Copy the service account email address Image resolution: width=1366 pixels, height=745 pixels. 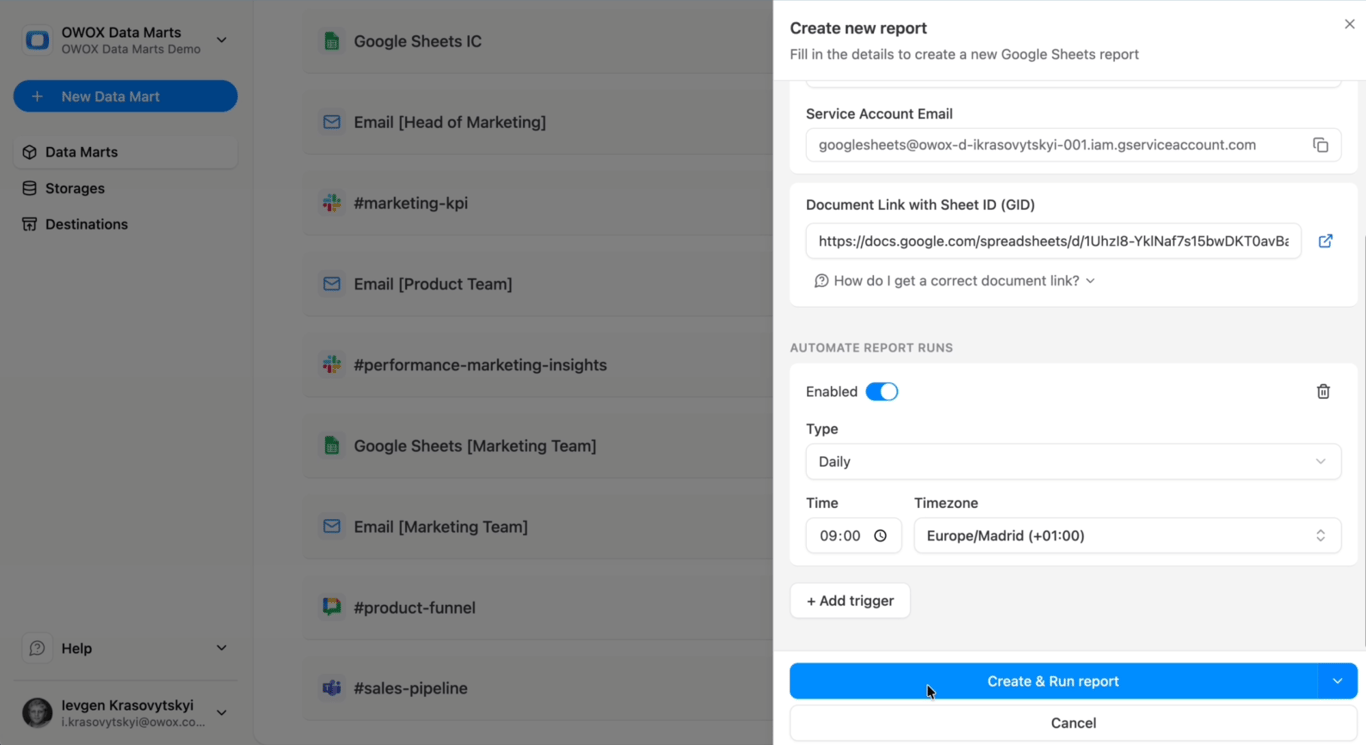coord(1320,145)
